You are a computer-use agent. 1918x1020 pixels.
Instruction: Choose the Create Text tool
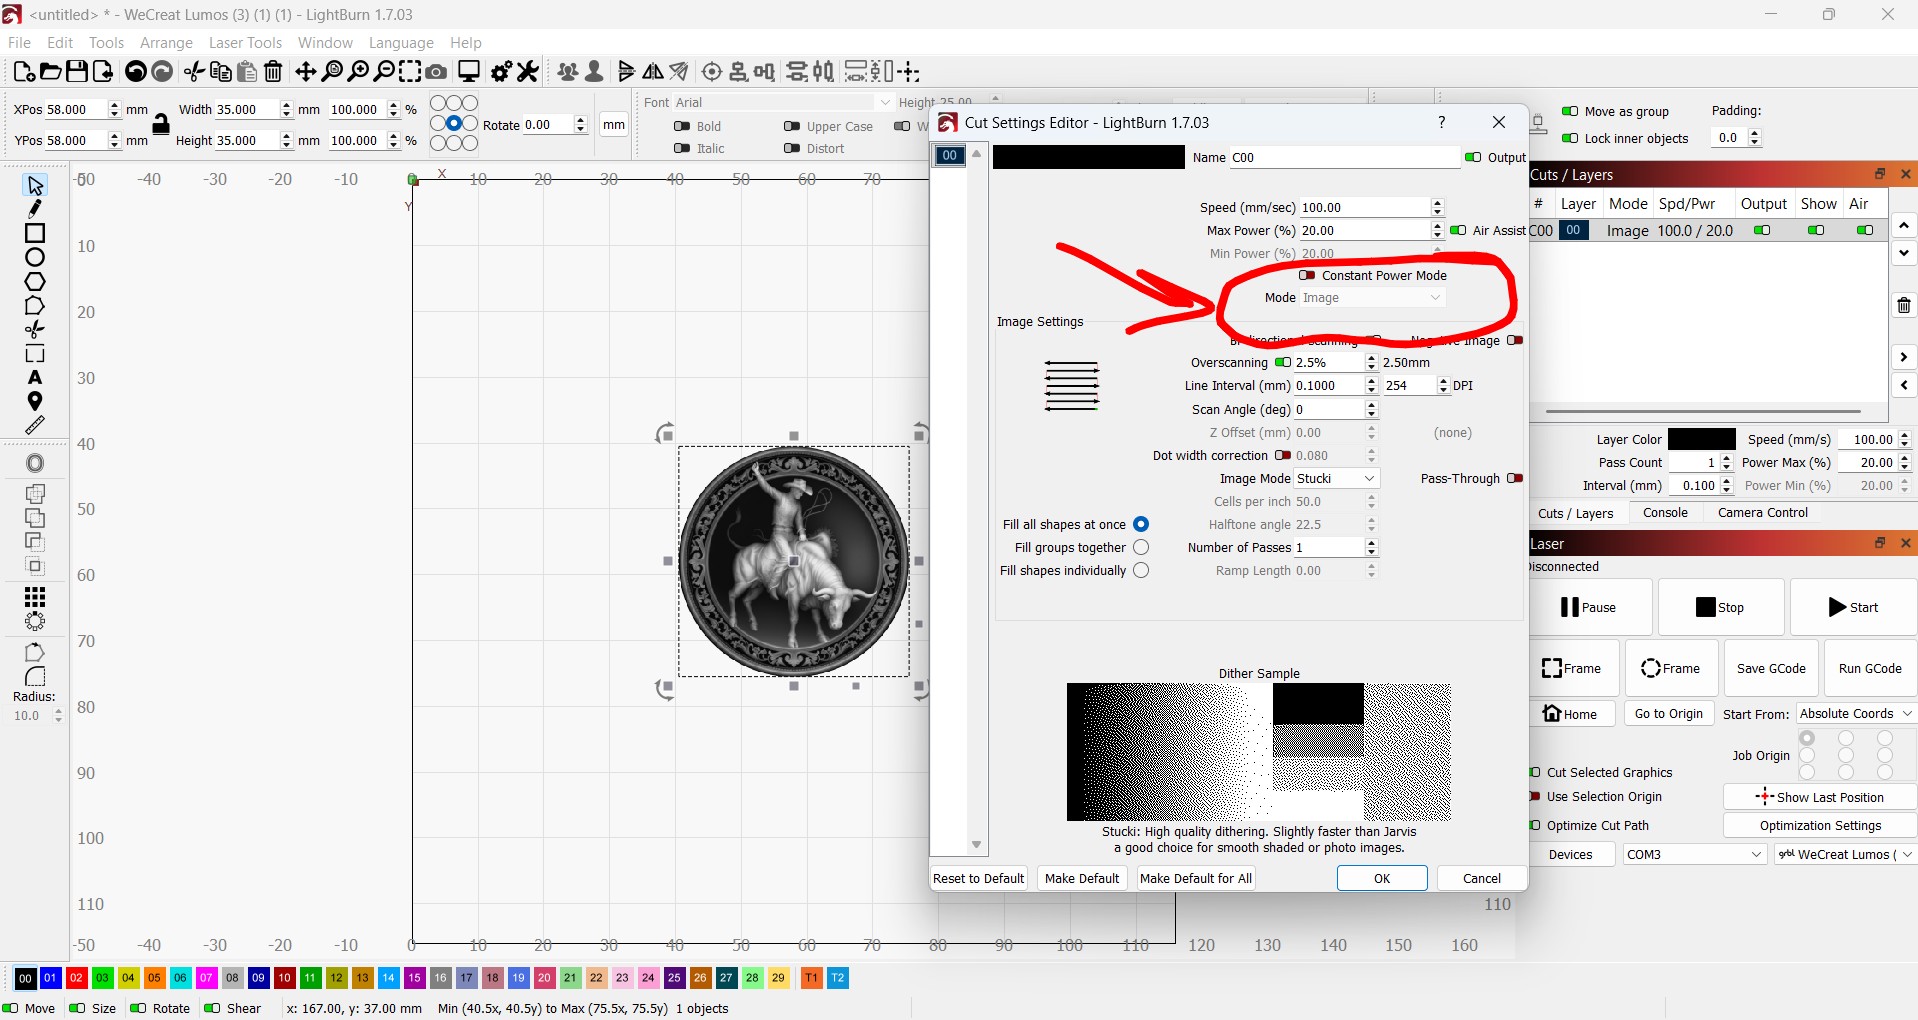tap(35, 378)
